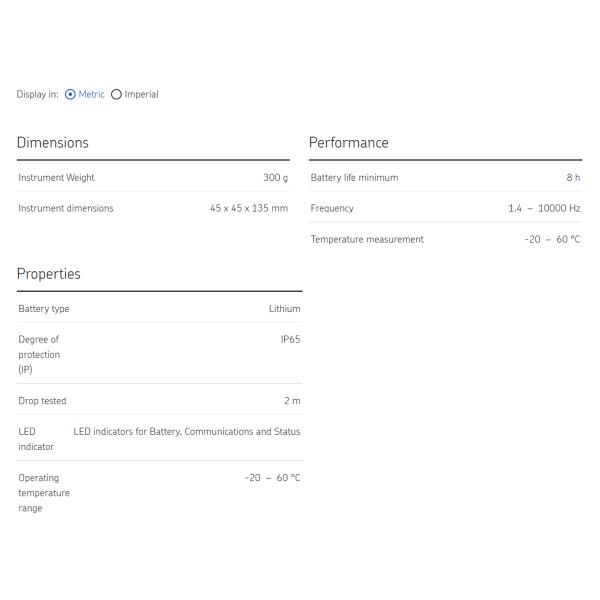Click the Performance section heading
This screenshot has height=600, width=600.
point(348,143)
